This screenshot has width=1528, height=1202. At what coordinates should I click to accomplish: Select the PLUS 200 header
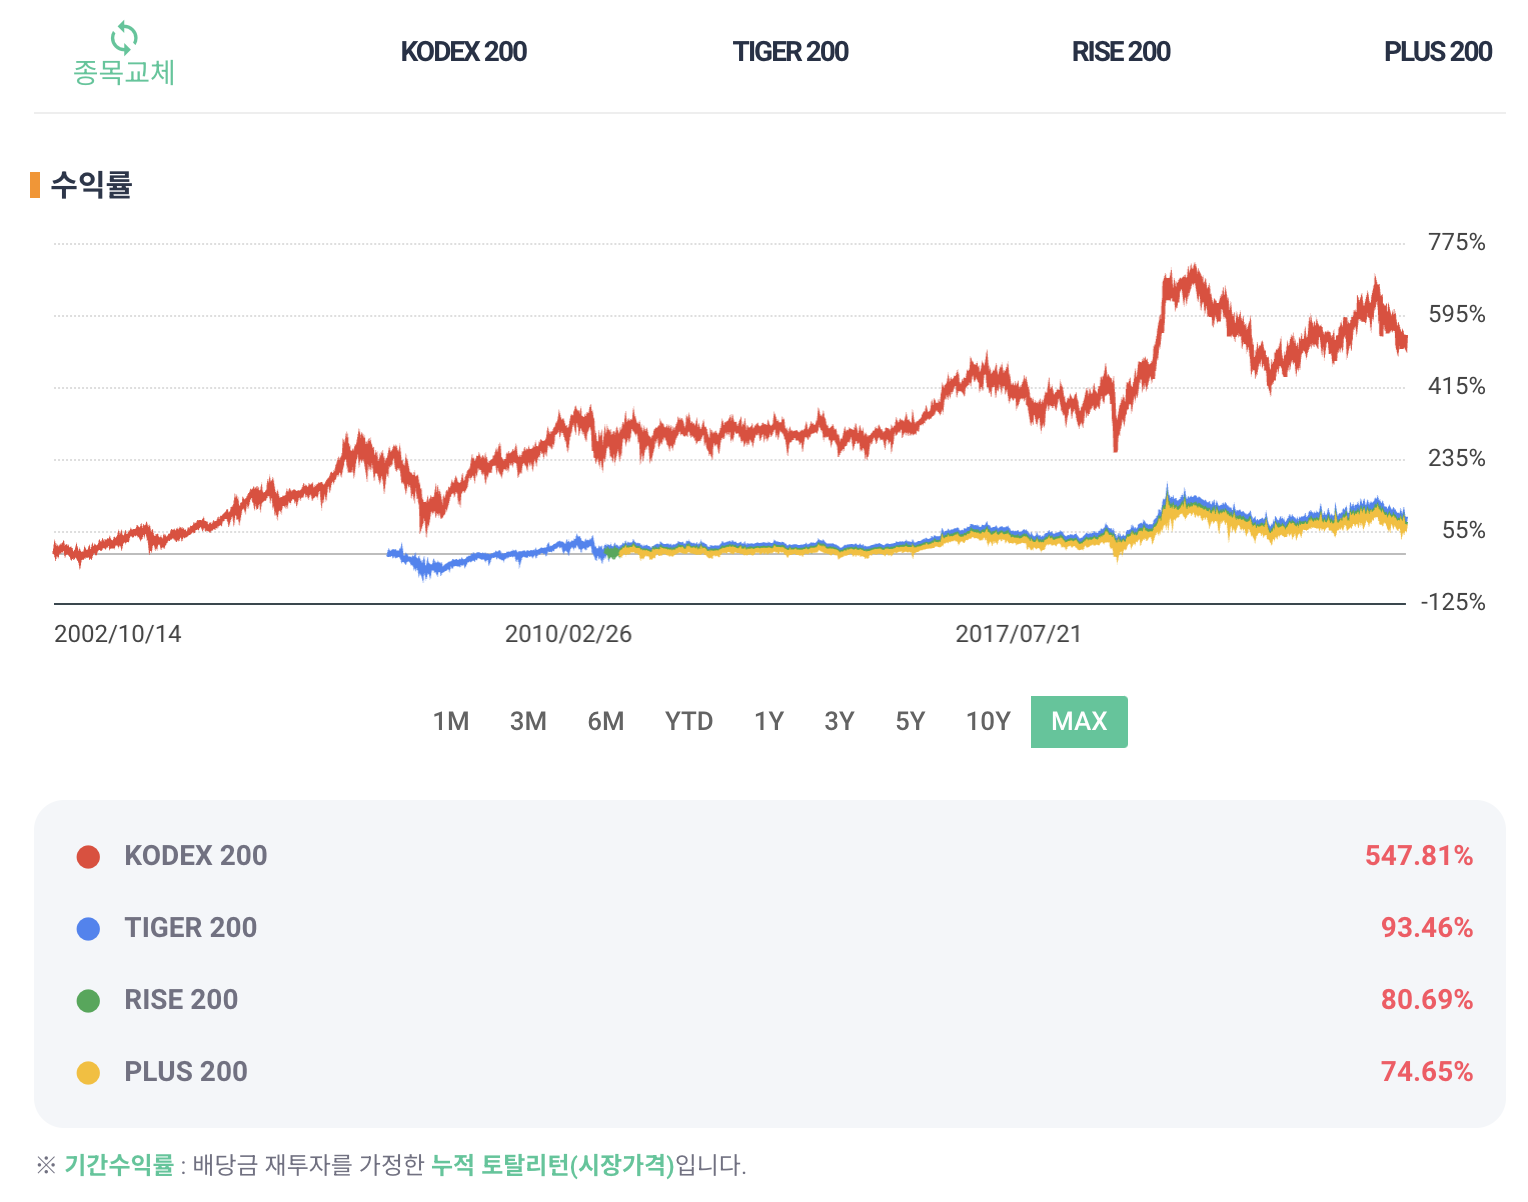pyautogui.click(x=1438, y=52)
